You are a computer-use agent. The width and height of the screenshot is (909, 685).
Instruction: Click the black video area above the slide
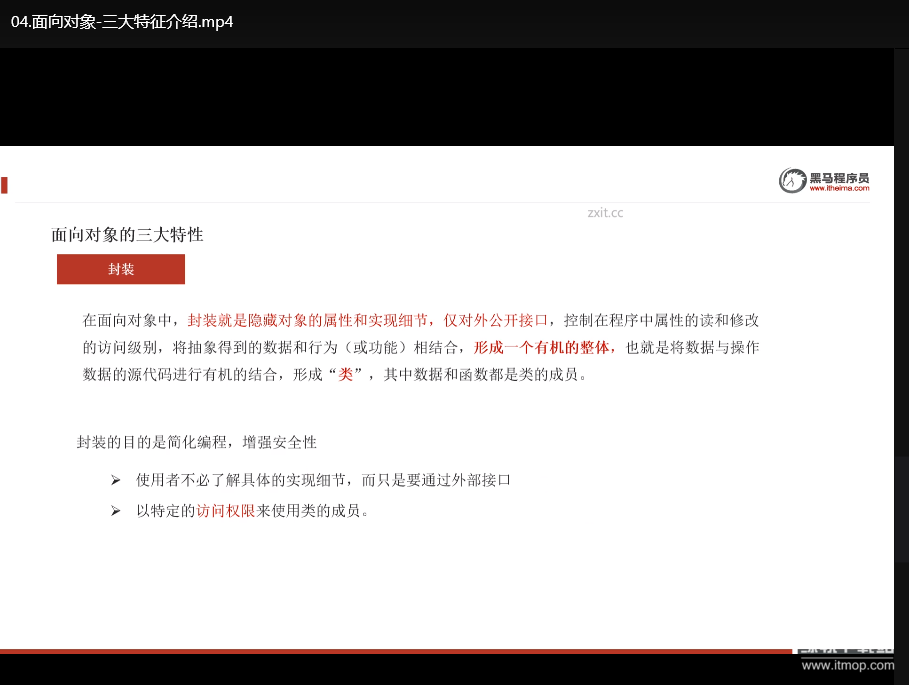click(x=446, y=97)
